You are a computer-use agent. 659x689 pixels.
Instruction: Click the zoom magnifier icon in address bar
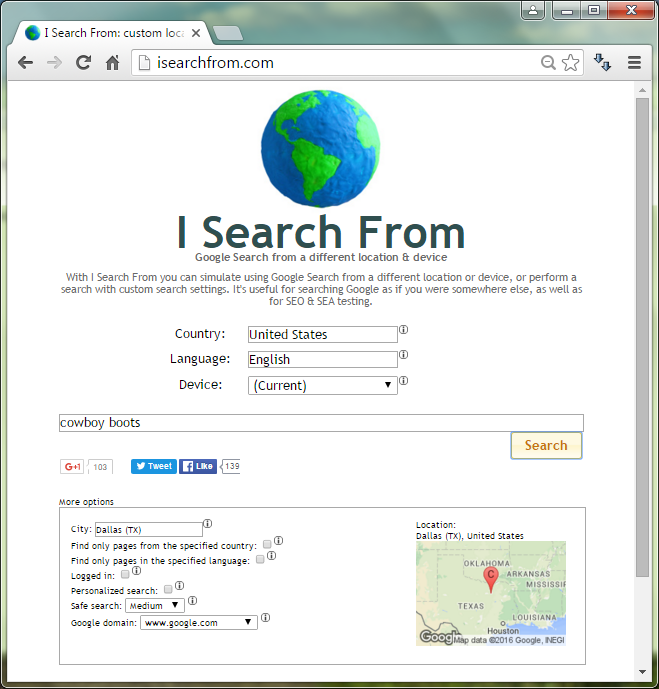point(548,62)
